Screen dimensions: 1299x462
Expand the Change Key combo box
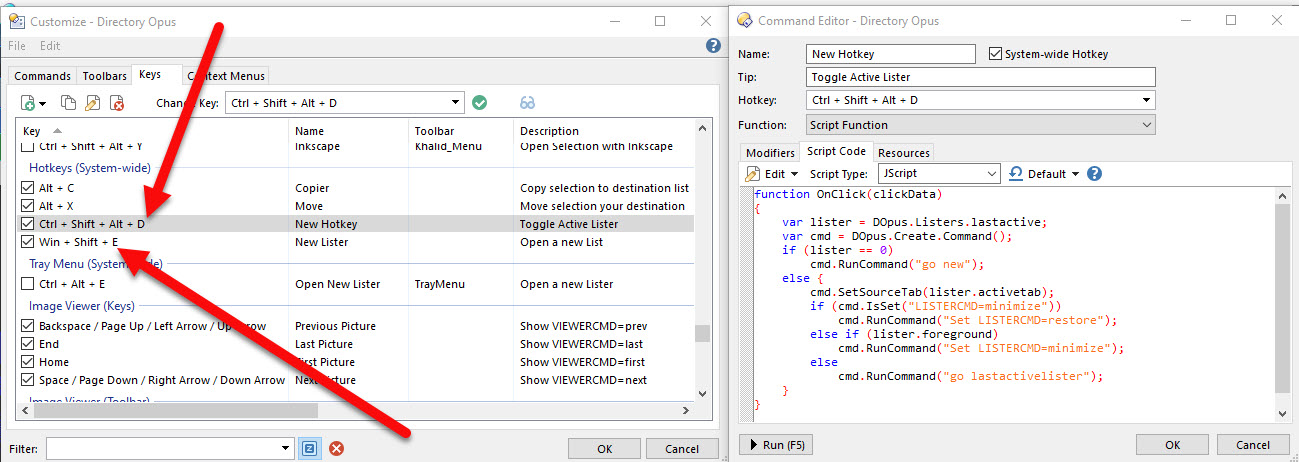click(456, 102)
